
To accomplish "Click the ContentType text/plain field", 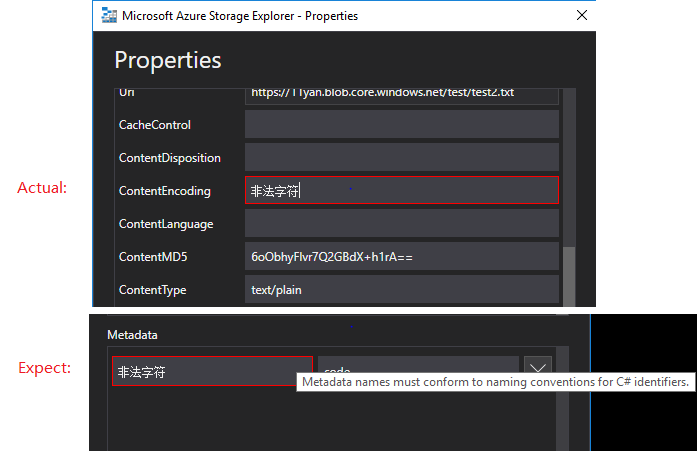I will click(x=402, y=289).
